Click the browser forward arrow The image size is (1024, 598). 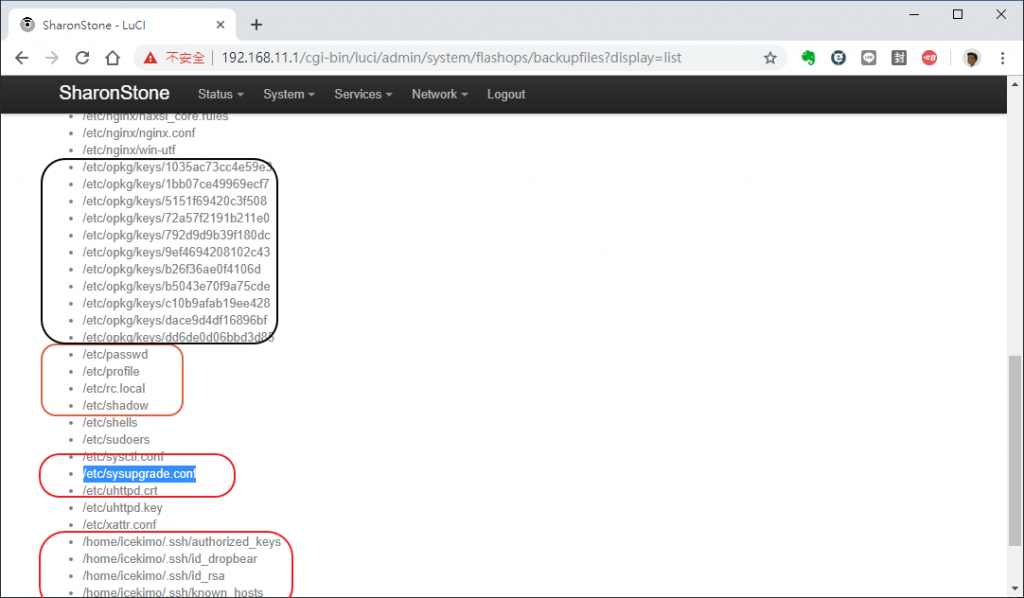(52, 58)
